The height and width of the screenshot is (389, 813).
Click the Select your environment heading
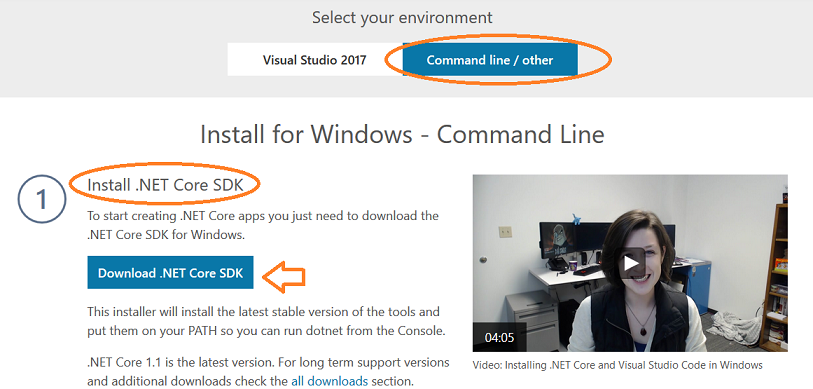point(402,18)
